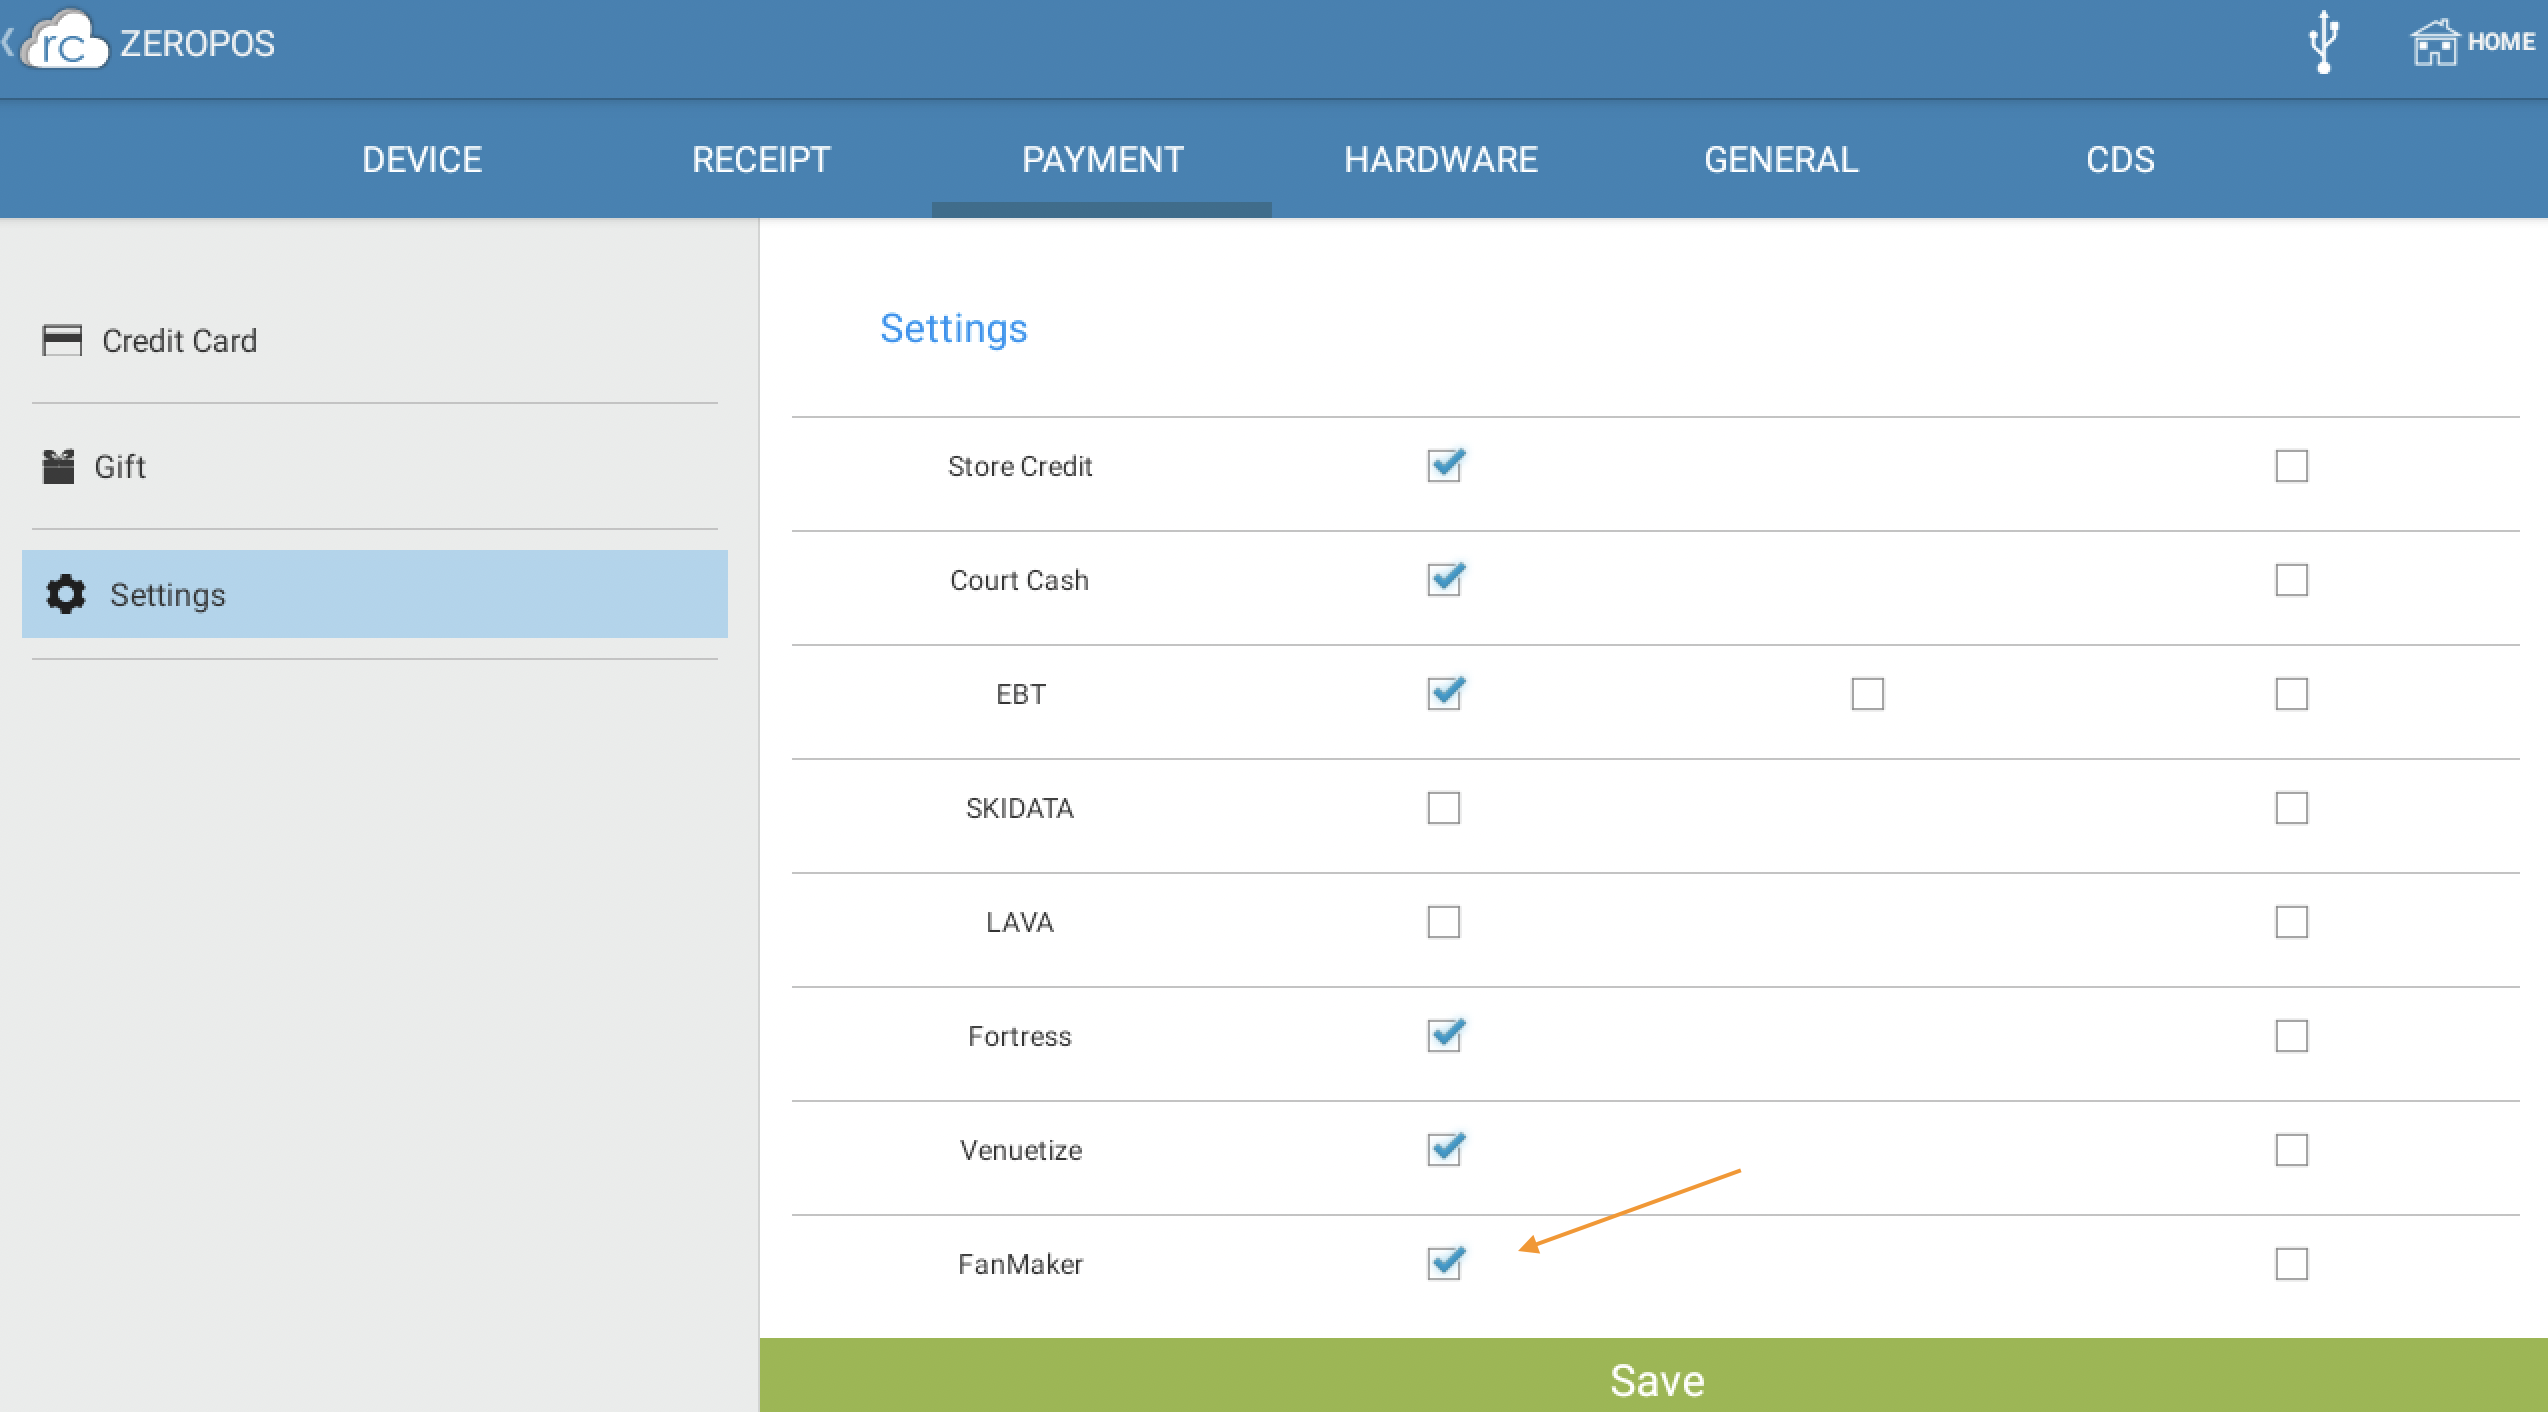
Task: Click the Home house icon
Action: click(x=2434, y=43)
